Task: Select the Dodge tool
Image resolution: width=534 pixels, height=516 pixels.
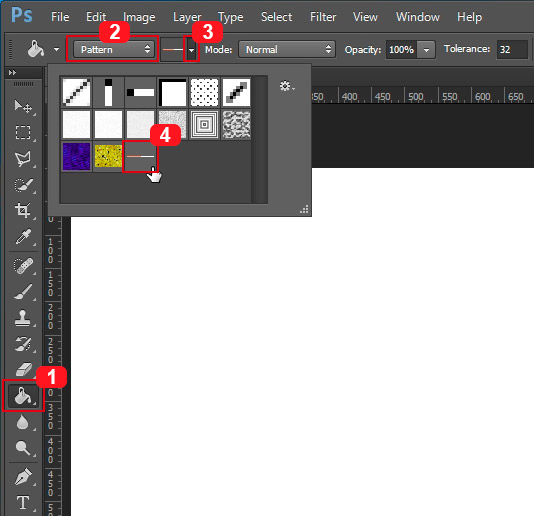Action: [x=23, y=448]
